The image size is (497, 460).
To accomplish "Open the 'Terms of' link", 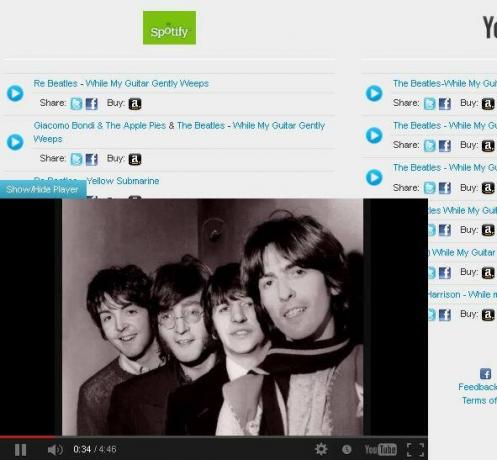I will coord(479,400).
